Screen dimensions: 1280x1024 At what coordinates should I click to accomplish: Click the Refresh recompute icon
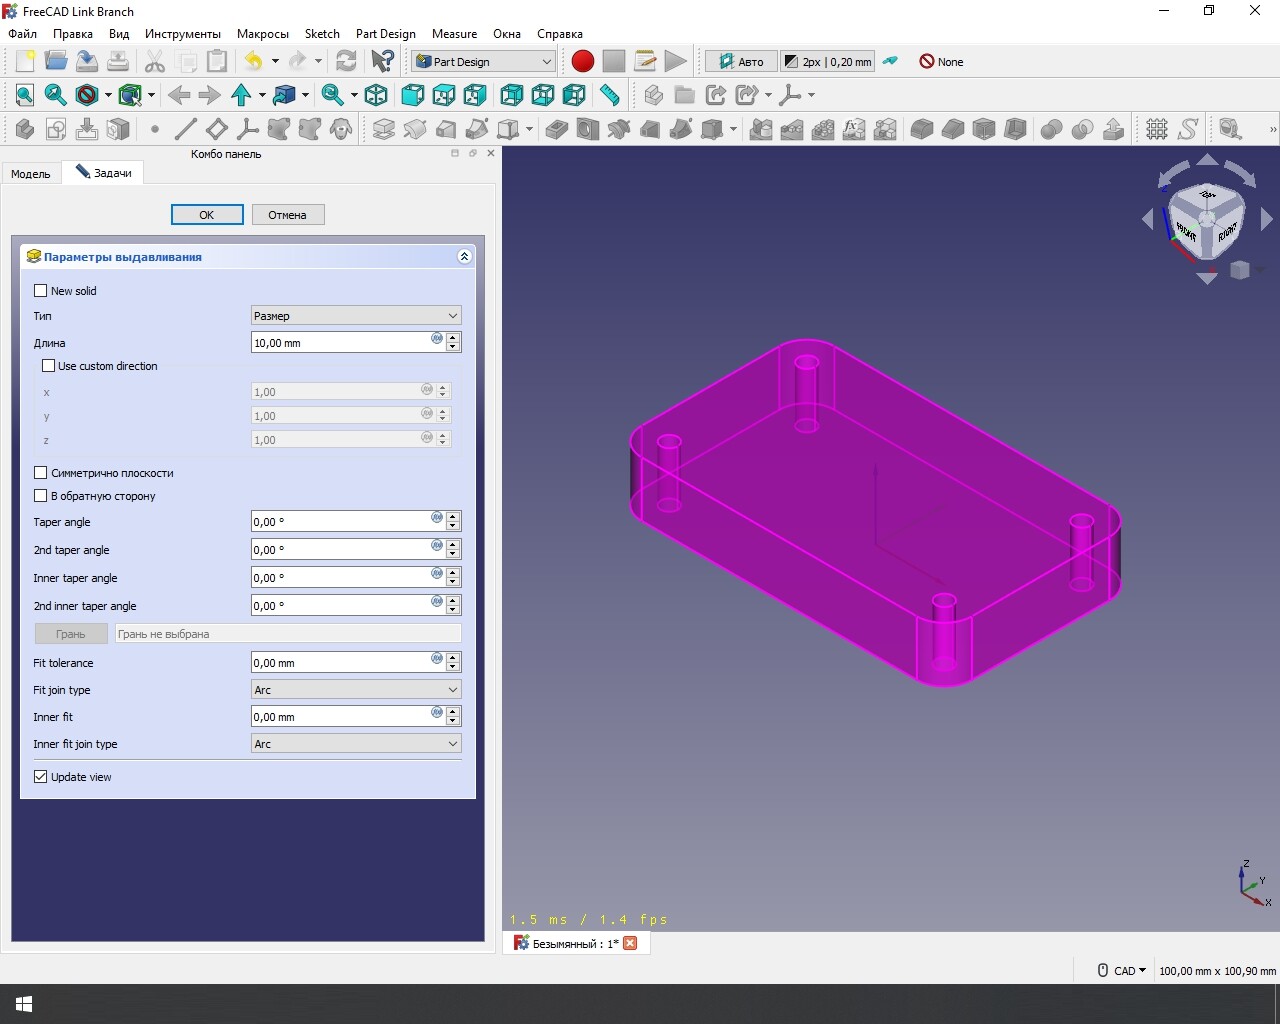click(346, 62)
